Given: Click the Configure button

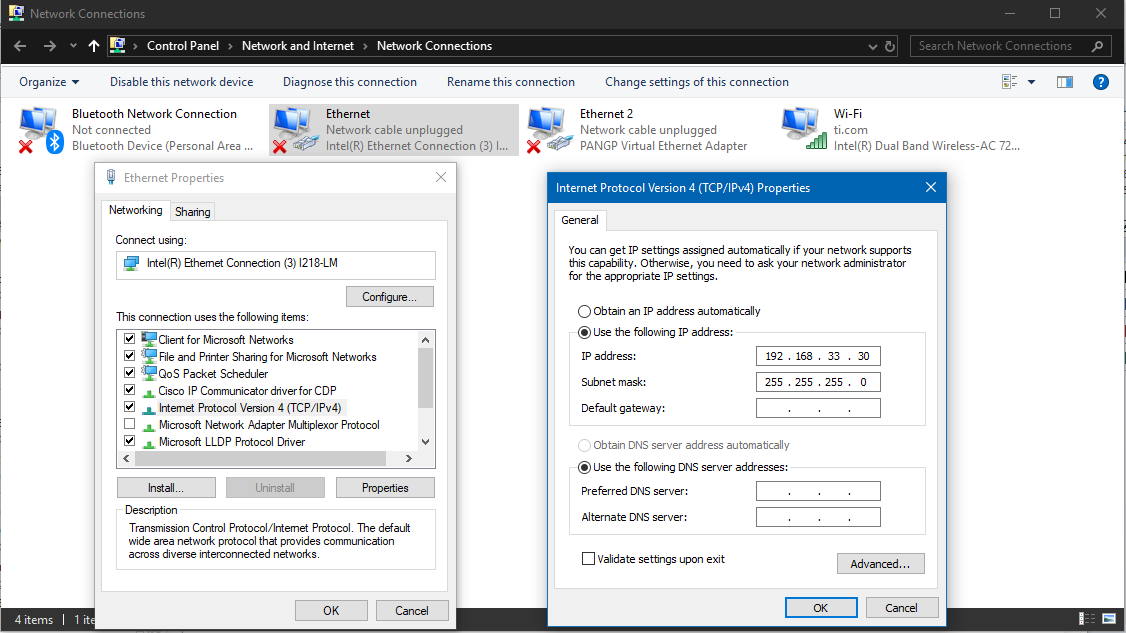Looking at the screenshot, I should (390, 297).
